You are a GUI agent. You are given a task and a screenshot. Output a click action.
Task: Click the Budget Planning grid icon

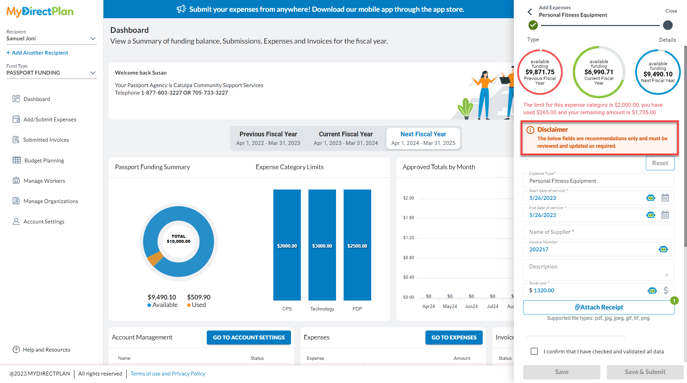16,160
